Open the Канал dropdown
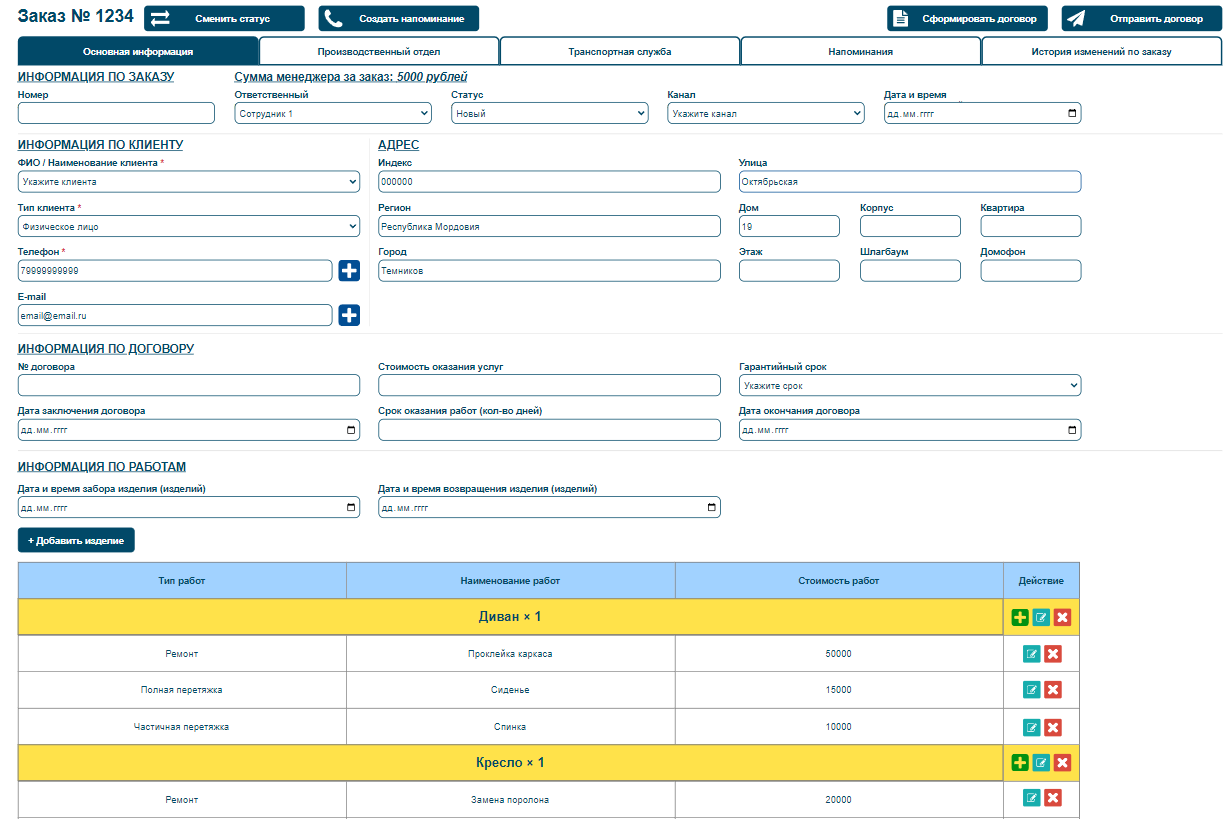The height and width of the screenshot is (819, 1232). pyautogui.click(x=766, y=114)
